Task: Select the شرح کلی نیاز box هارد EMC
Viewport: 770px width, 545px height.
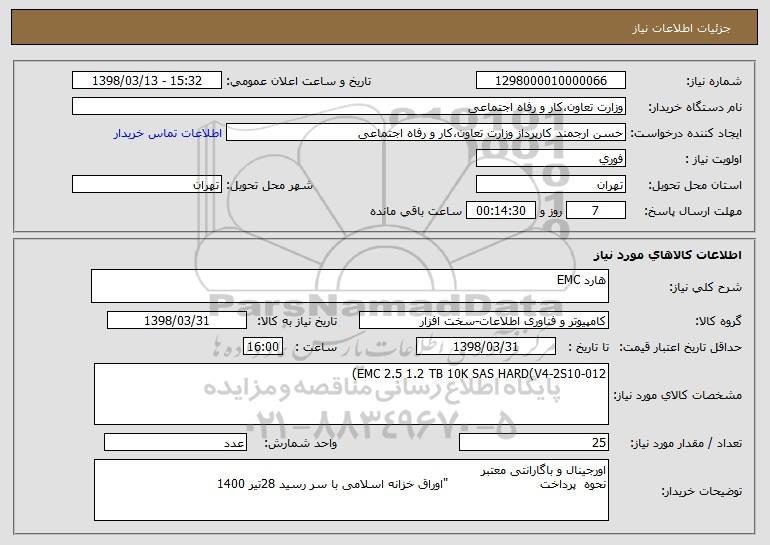Action: (x=350, y=286)
